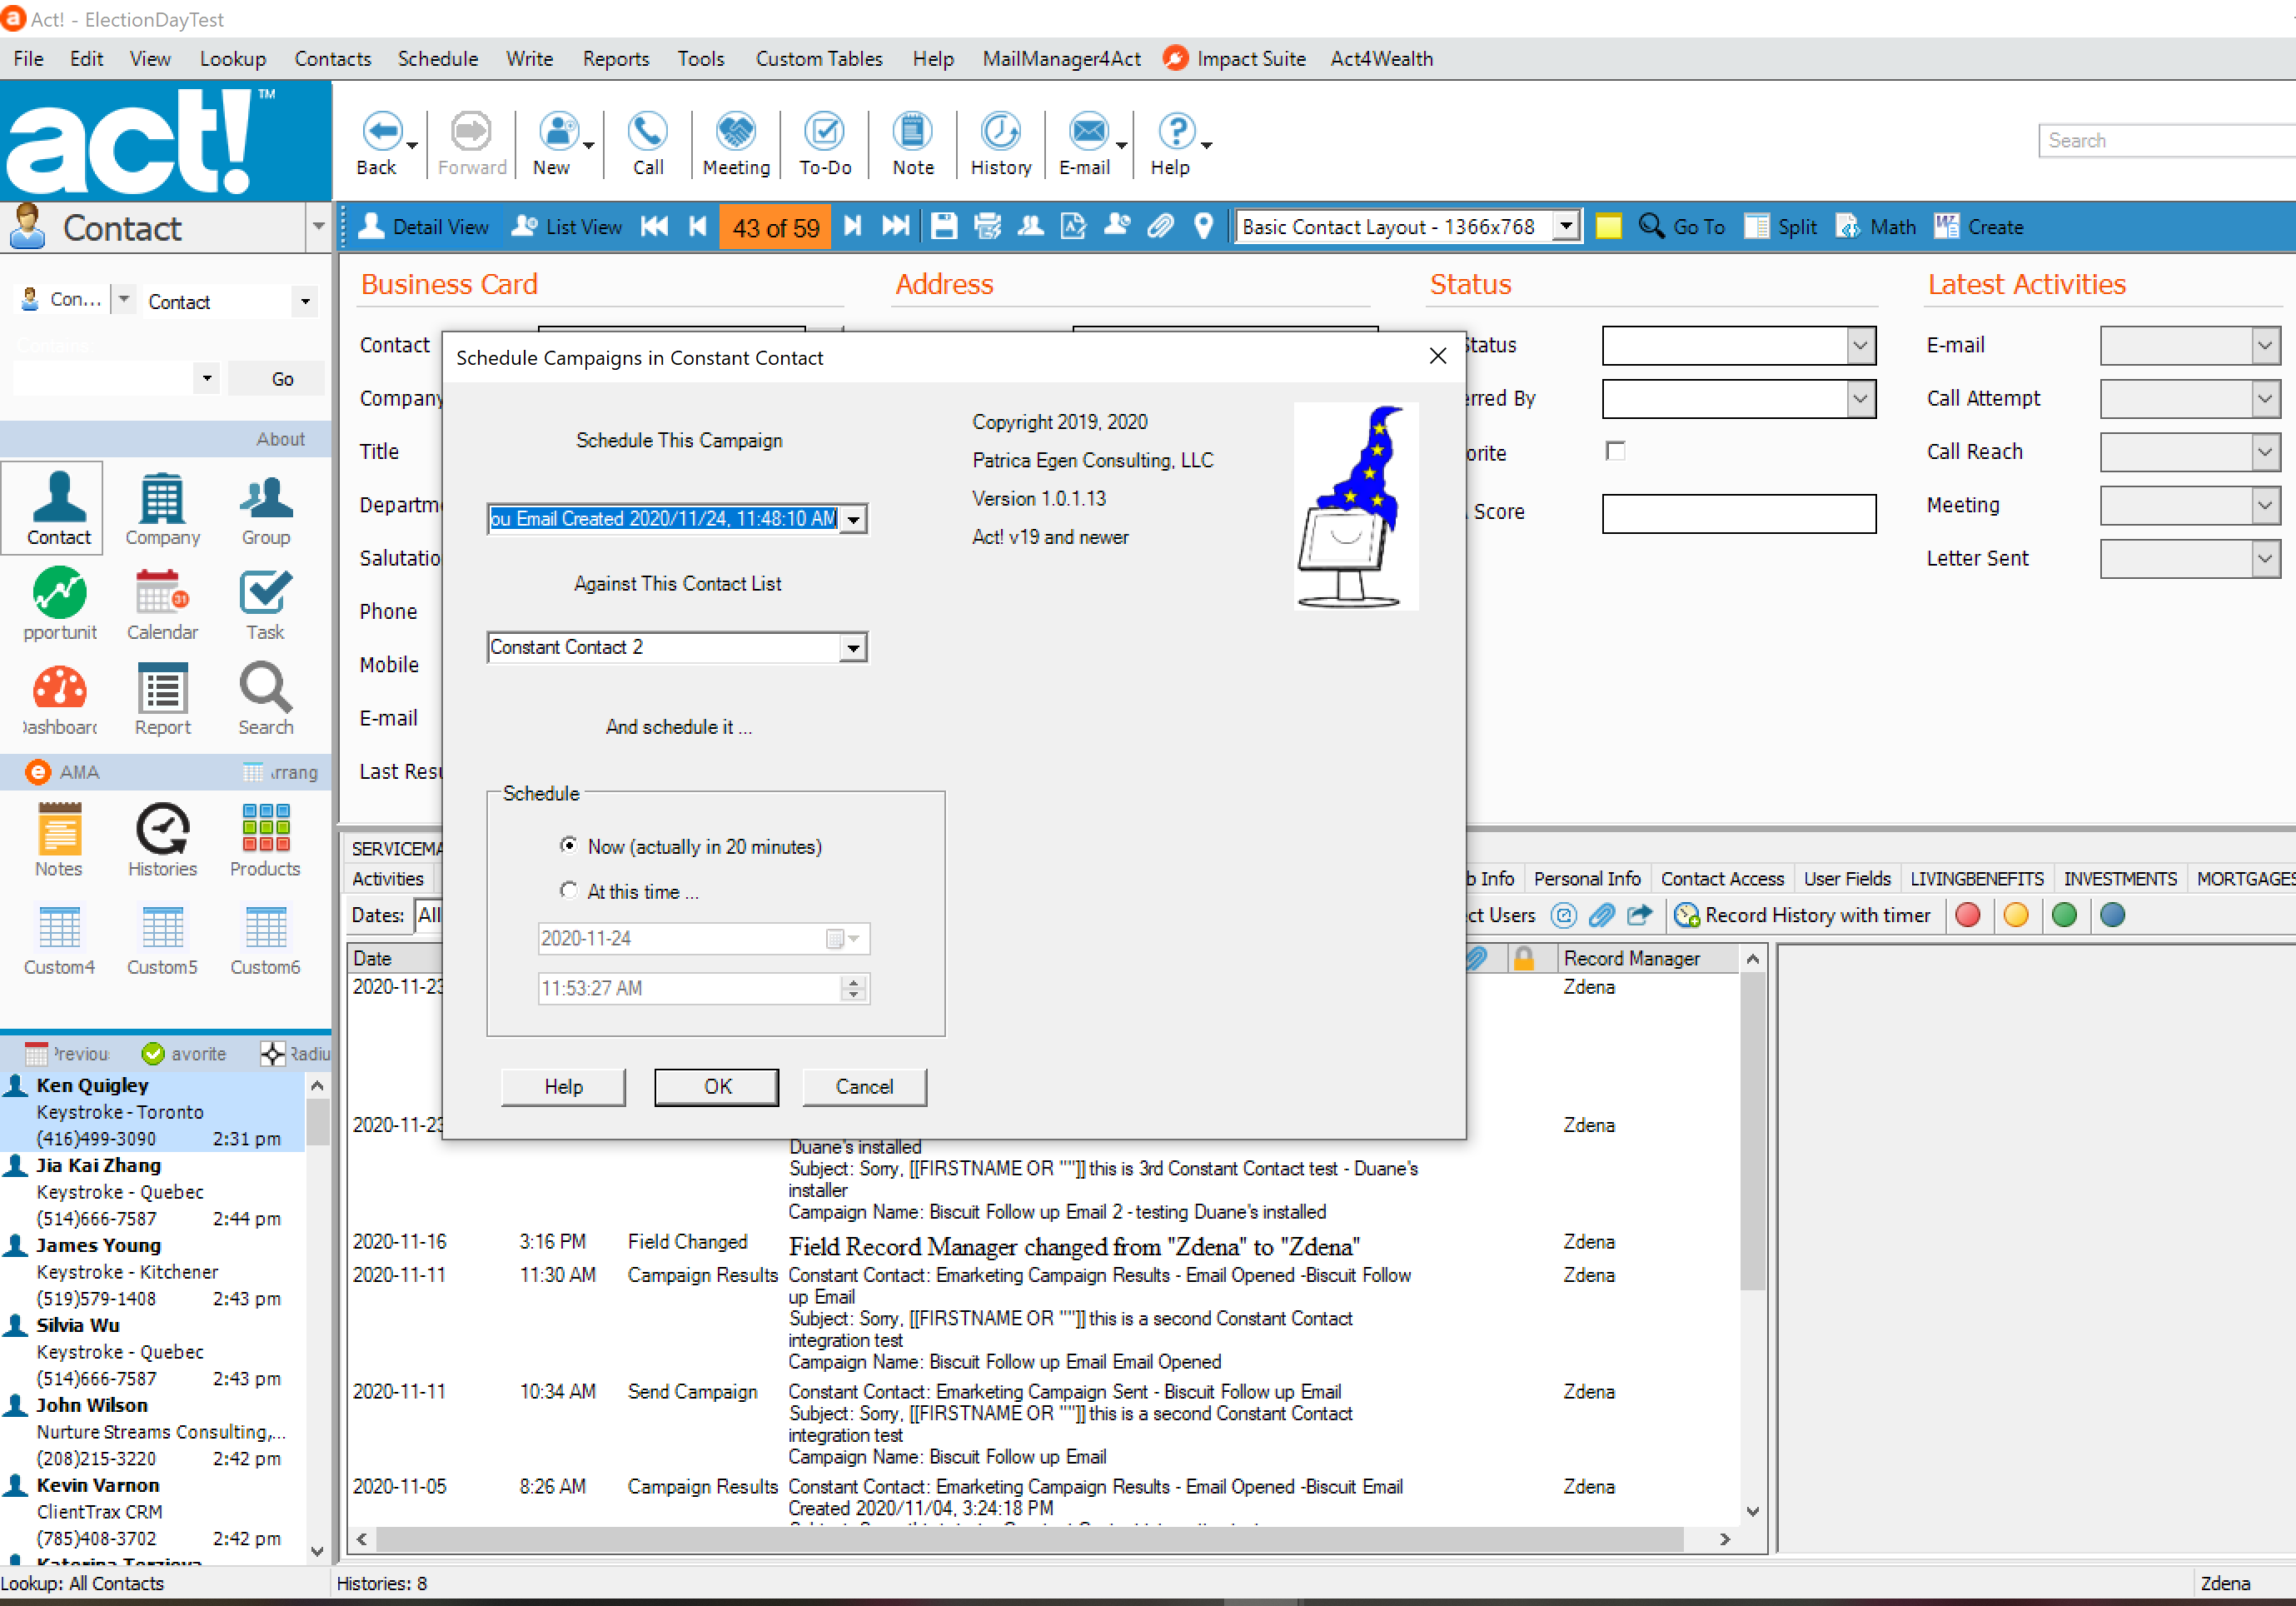Click Help button in Schedule Campaigns dialog
The width and height of the screenshot is (2296, 1606).
[563, 1087]
